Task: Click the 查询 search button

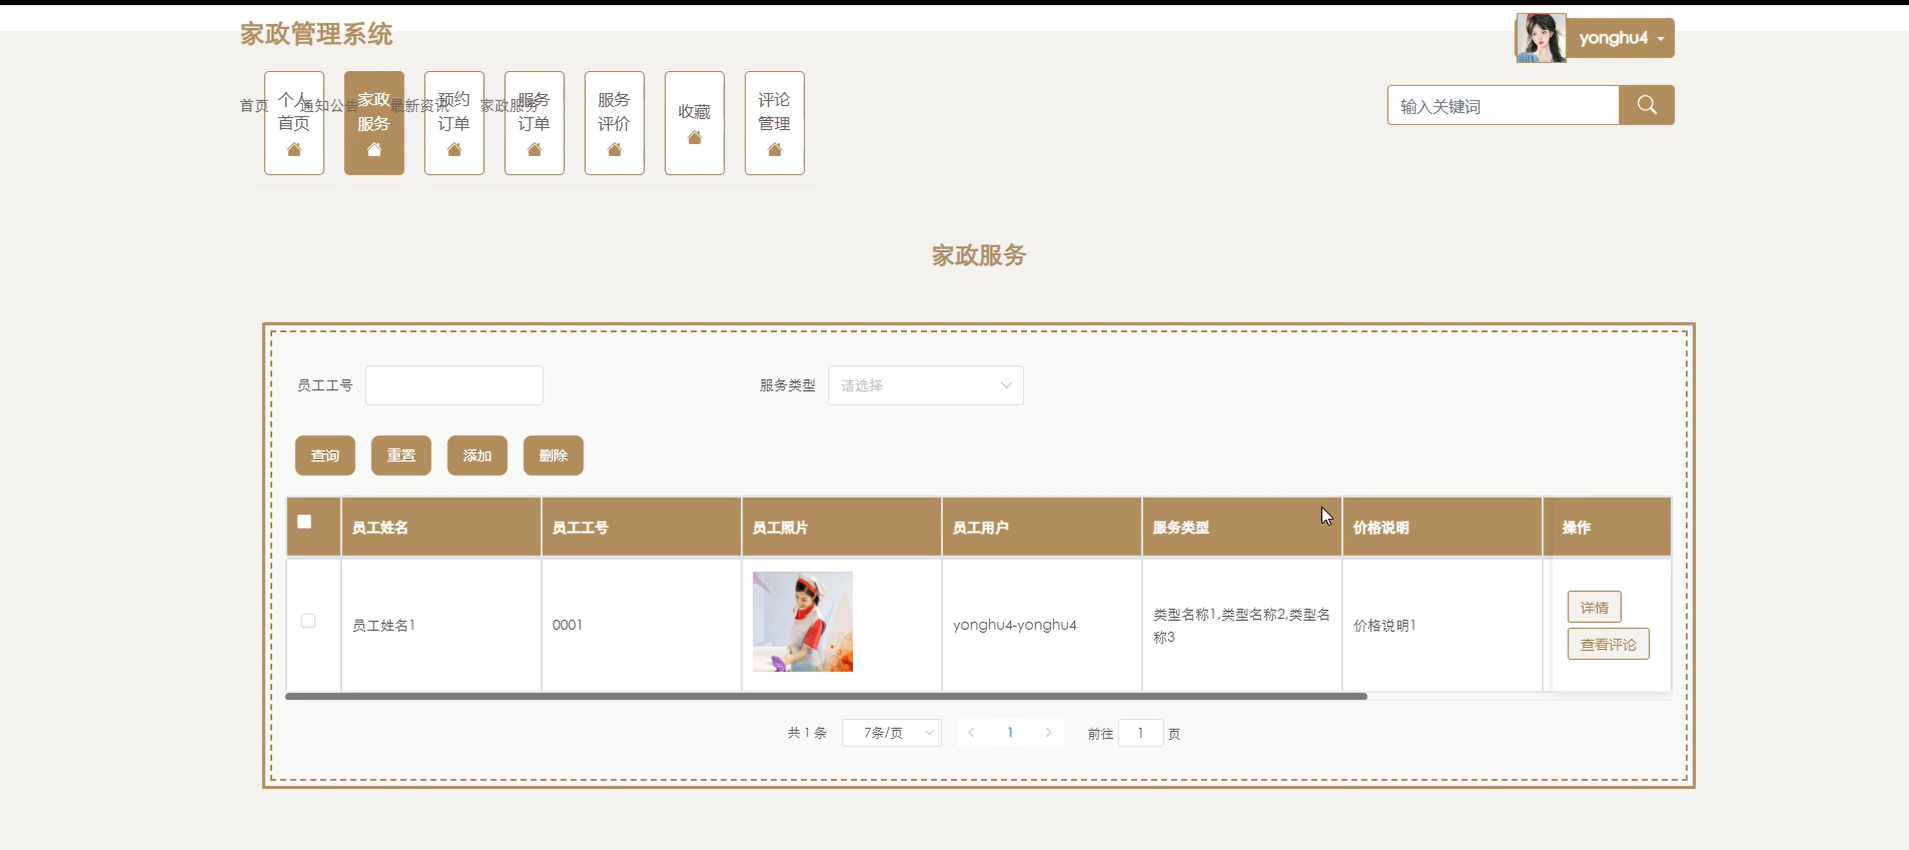Action: coord(325,456)
